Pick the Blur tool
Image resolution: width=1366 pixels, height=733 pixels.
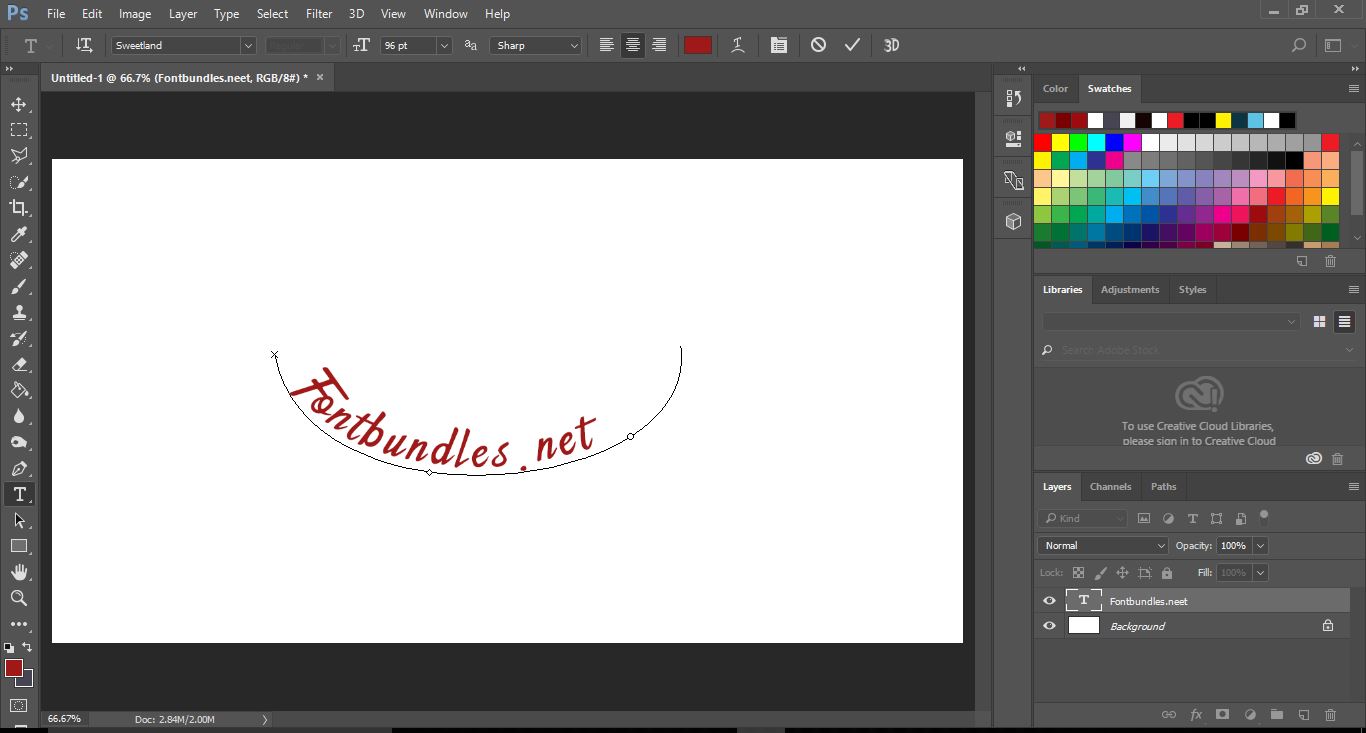[x=19, y=416]
